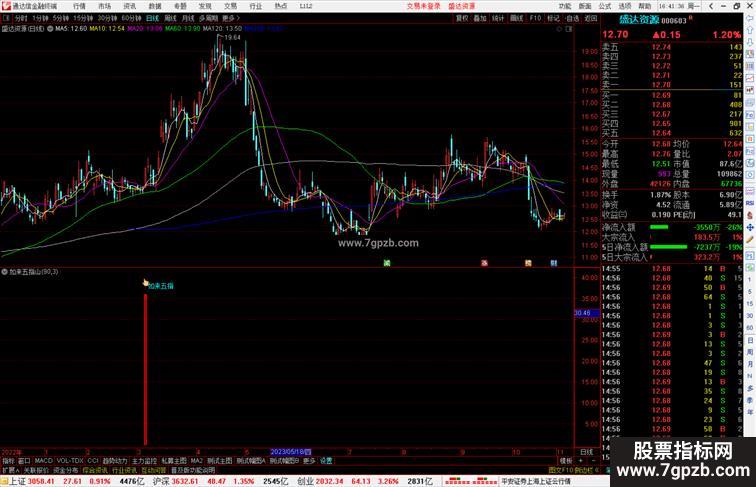Switch to the 月线 period tab

coord(188,18)
